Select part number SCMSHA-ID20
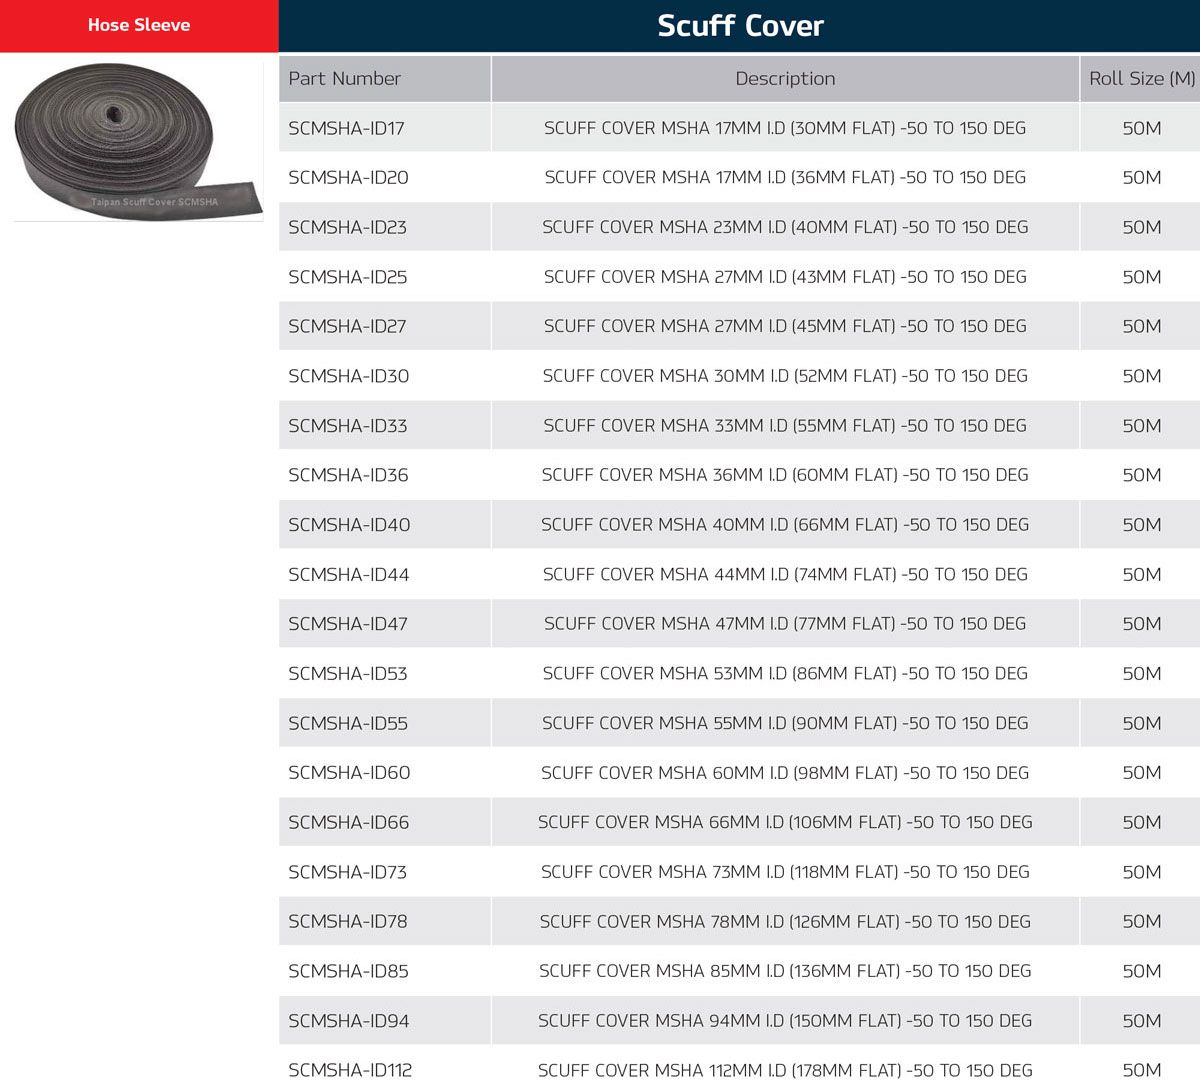 click(348, 178)
